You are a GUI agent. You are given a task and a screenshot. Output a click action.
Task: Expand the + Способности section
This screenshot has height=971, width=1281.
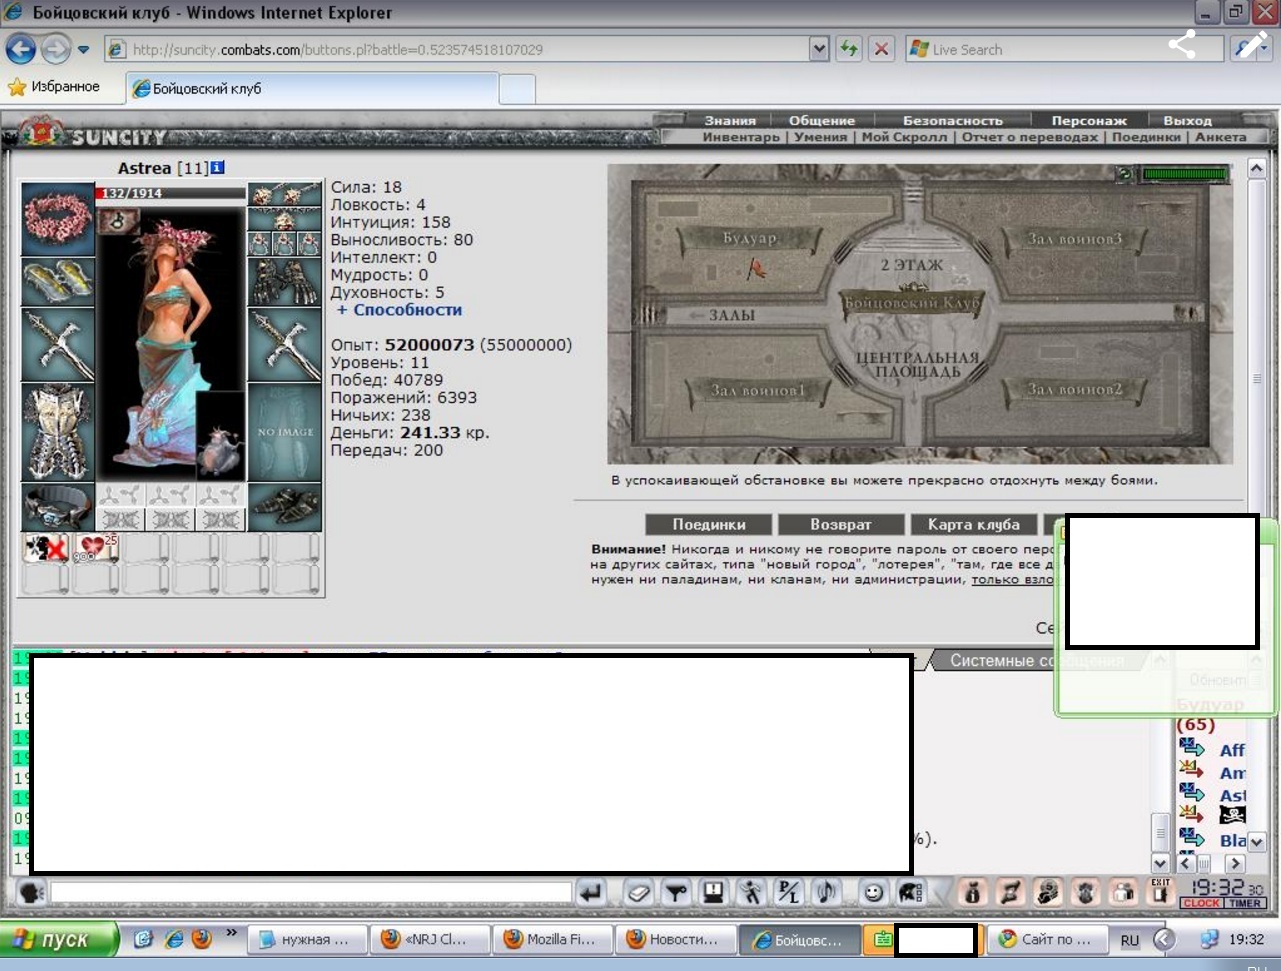tap(399, 310)
